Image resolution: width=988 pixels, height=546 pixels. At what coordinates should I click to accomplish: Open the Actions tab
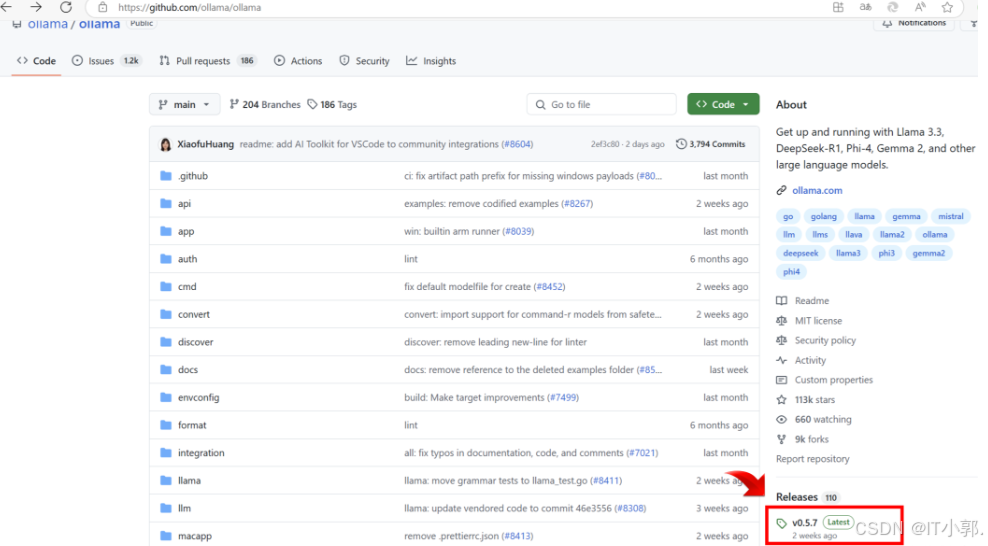[298, 61]
